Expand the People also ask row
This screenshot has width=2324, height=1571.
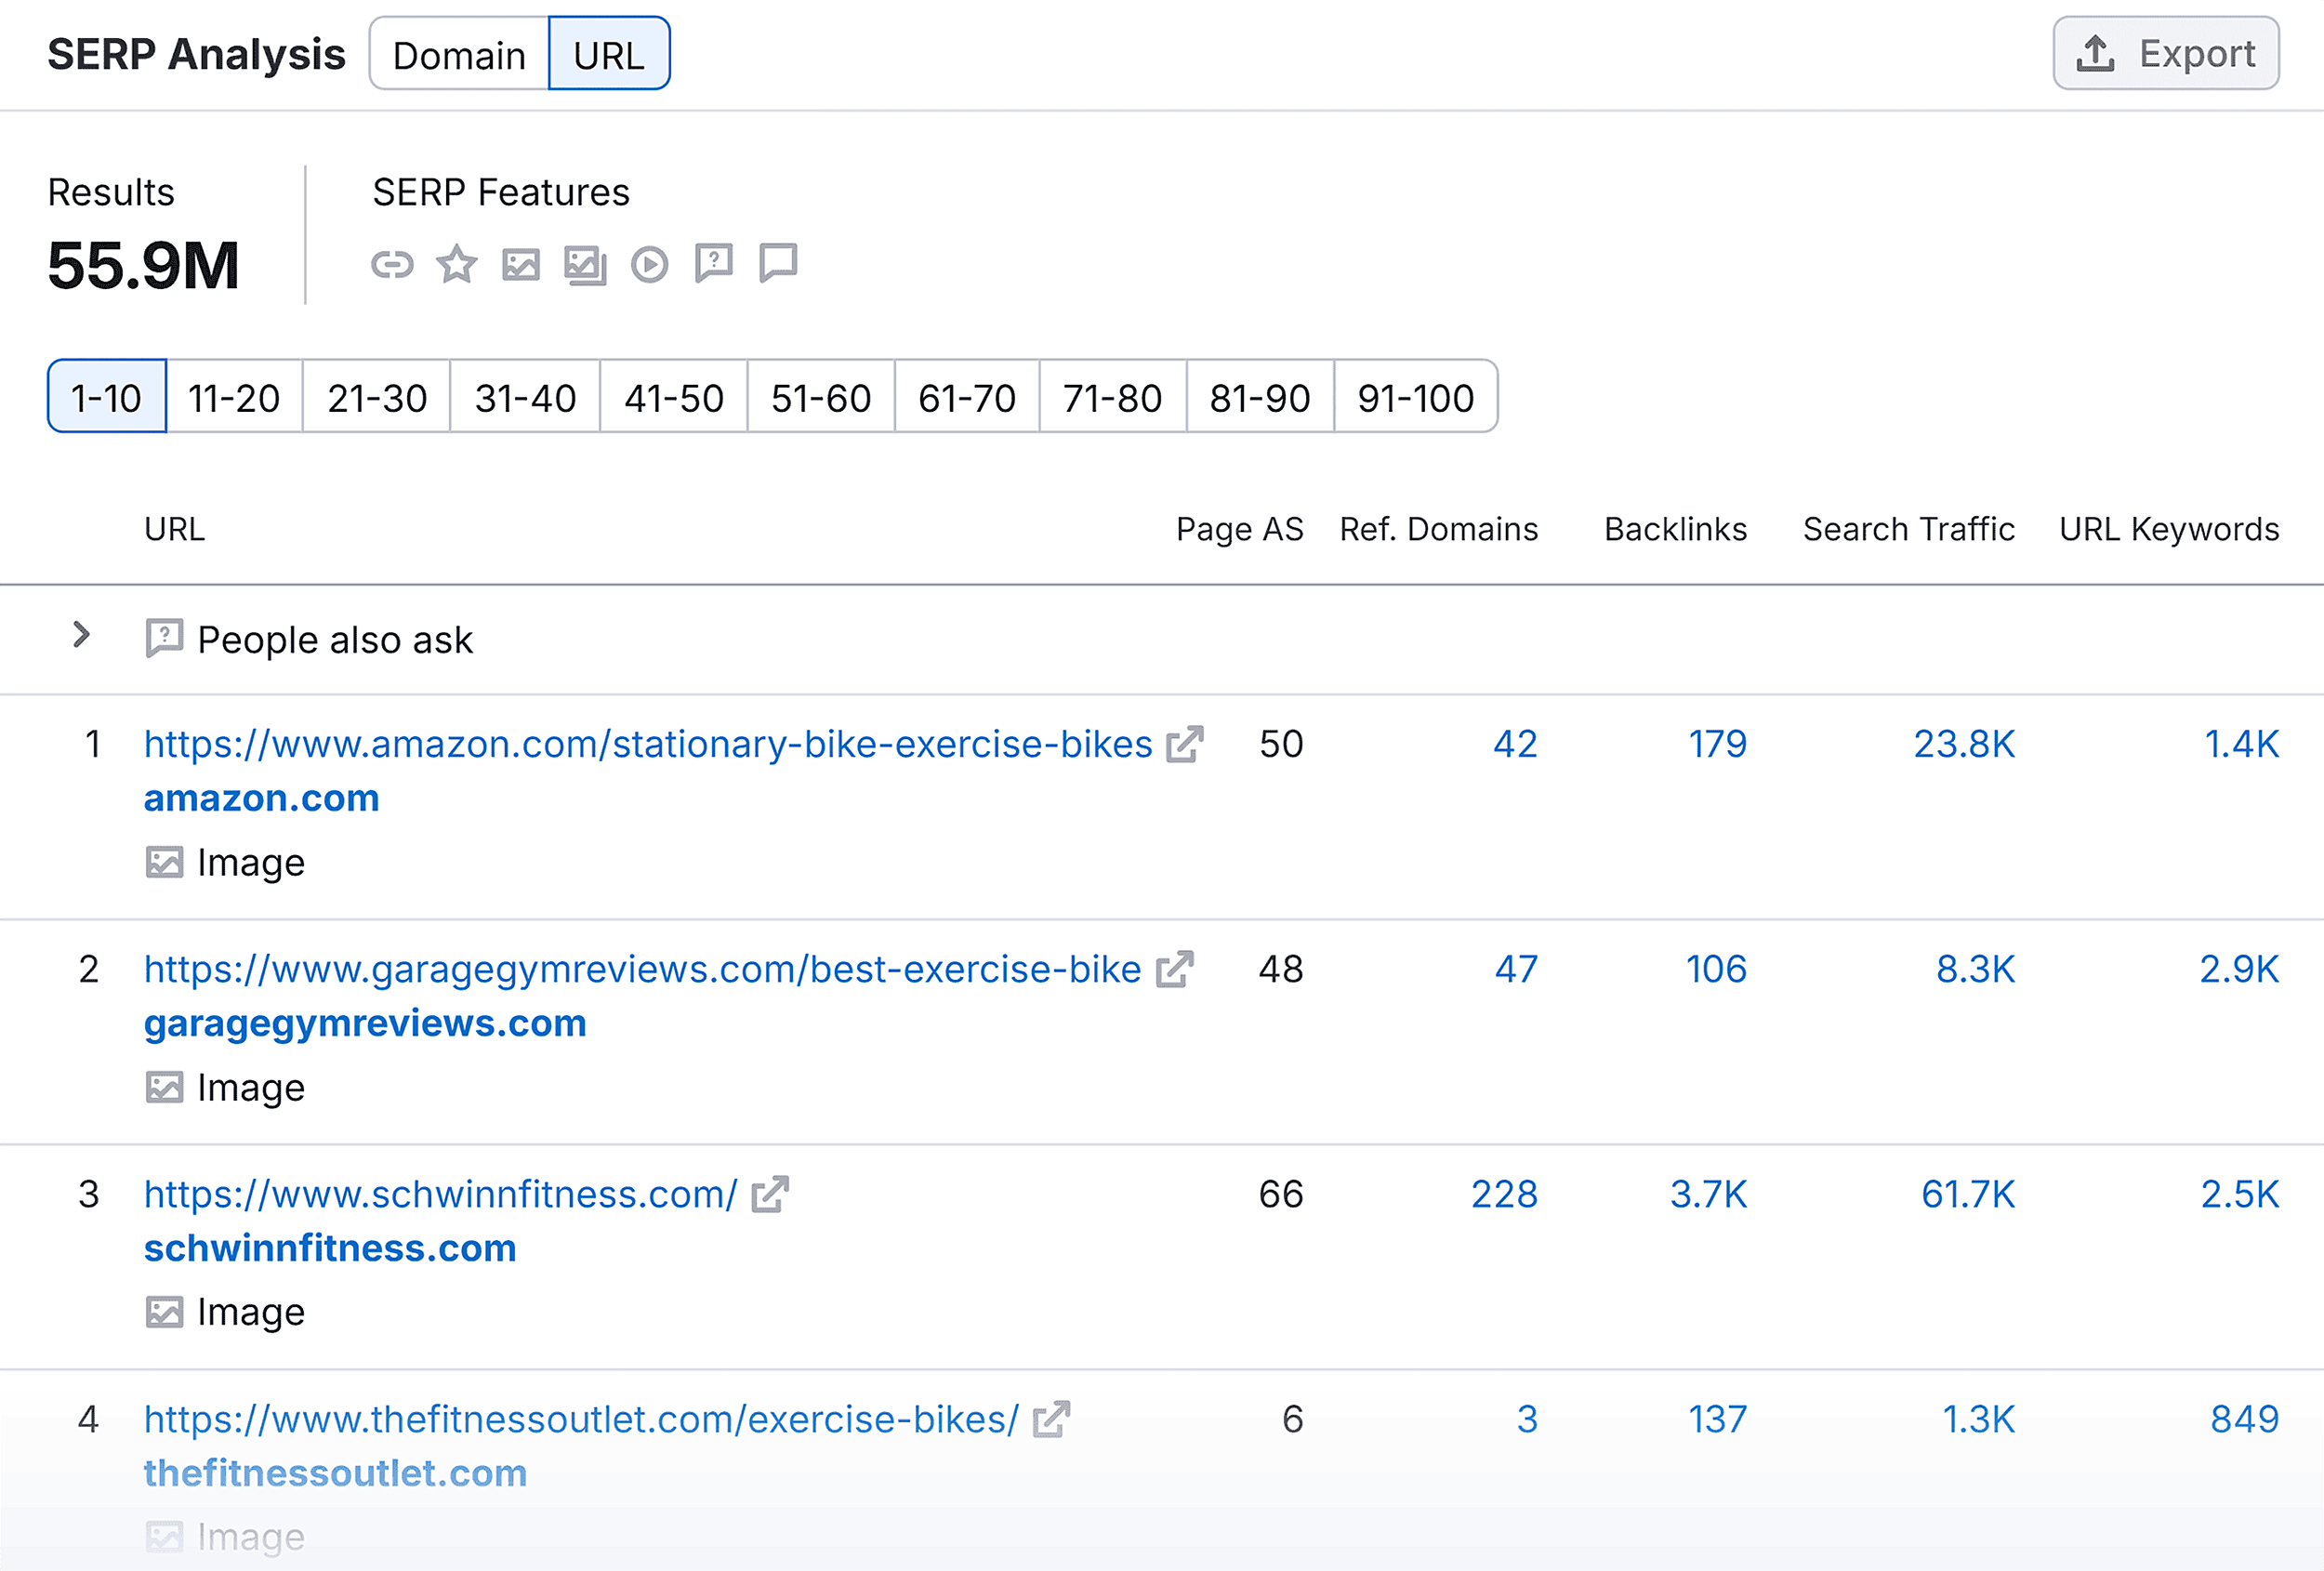82,635
